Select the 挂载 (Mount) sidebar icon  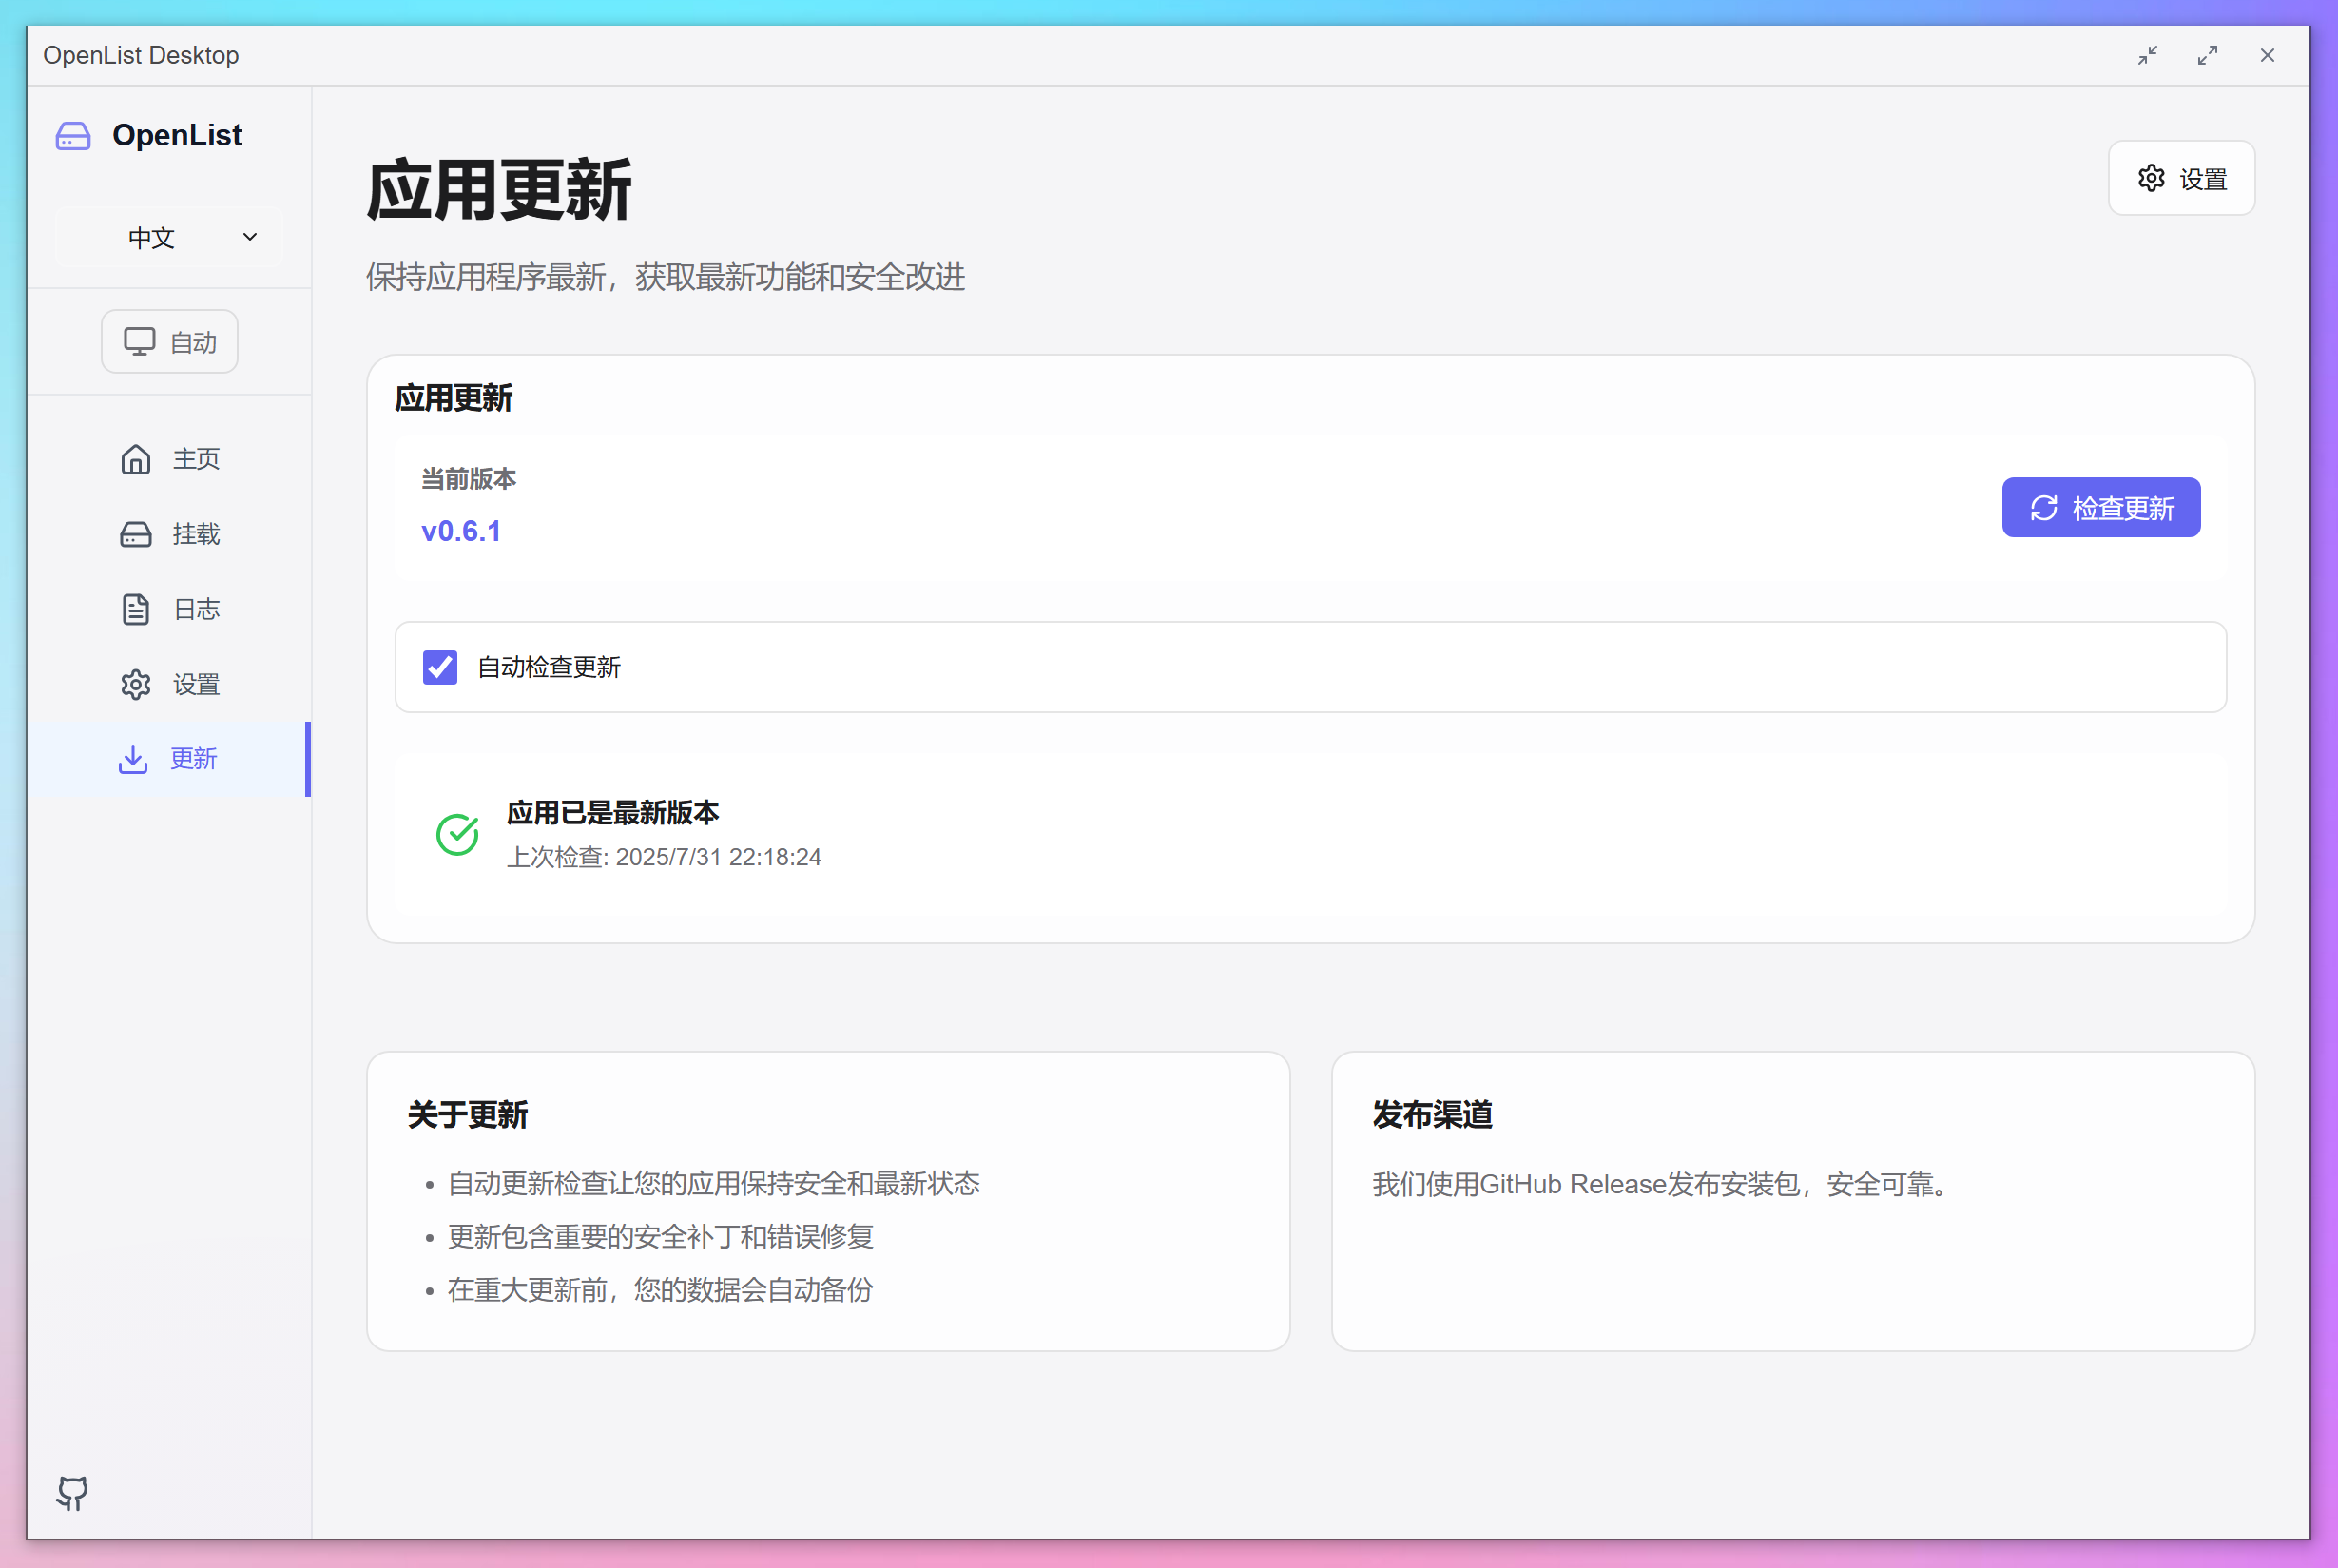136,534
